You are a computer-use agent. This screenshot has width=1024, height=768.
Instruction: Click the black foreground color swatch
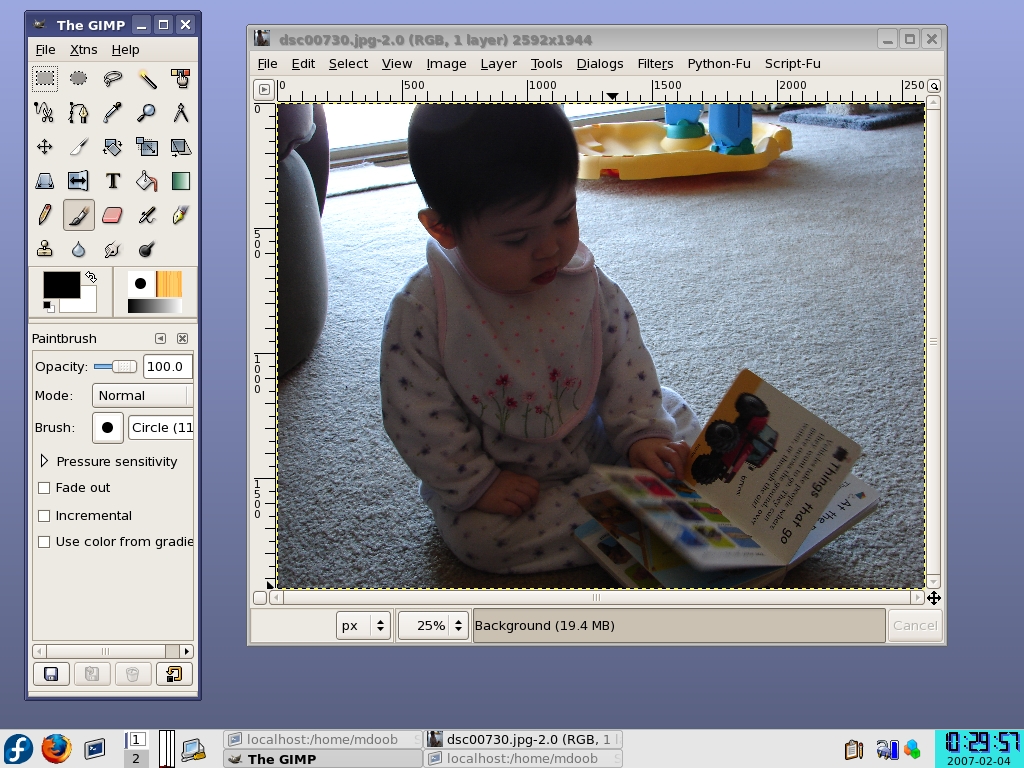click(x=60, y=284)
